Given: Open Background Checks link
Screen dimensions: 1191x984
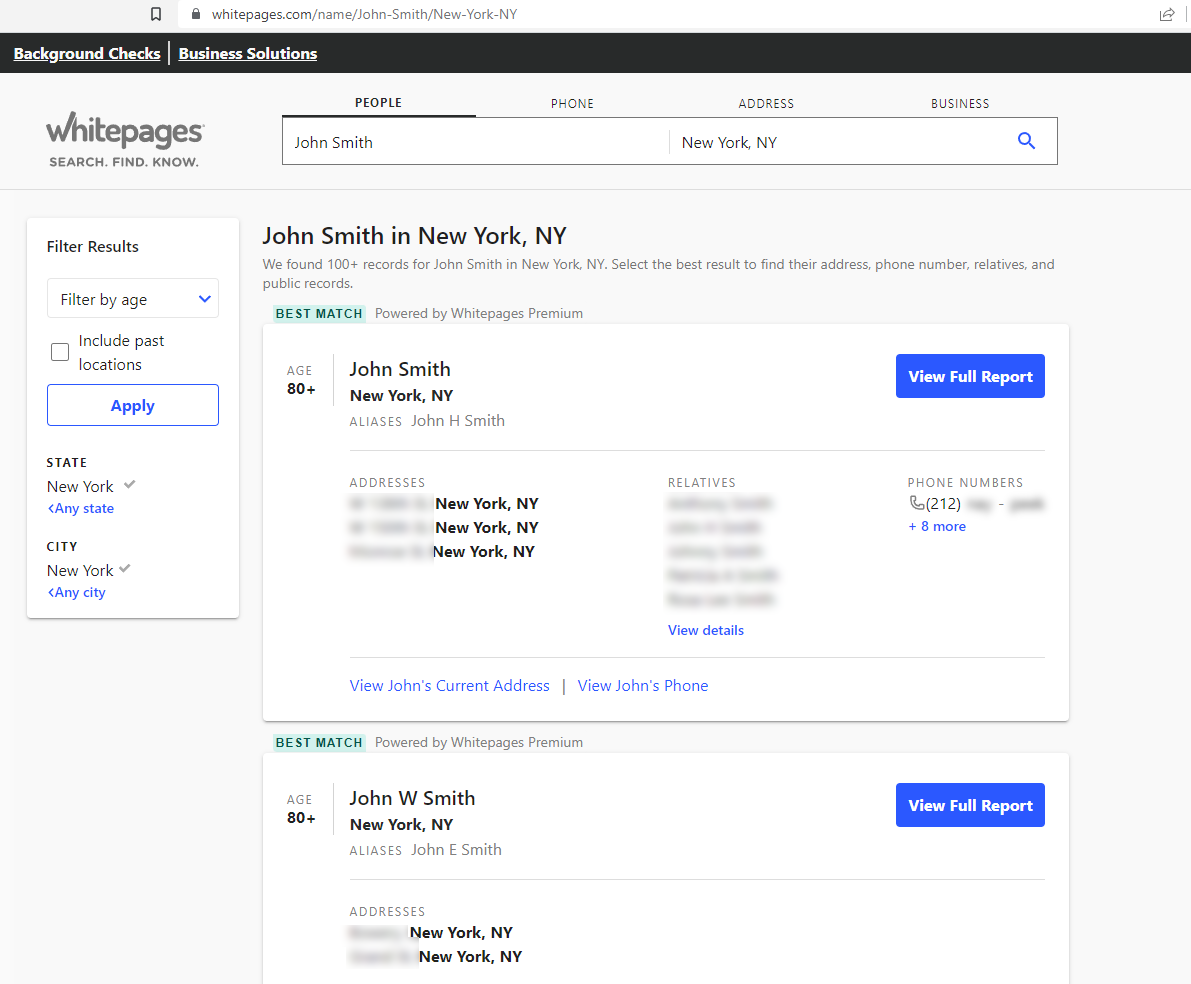Looking at the screenshot, I should coord(87,53).
